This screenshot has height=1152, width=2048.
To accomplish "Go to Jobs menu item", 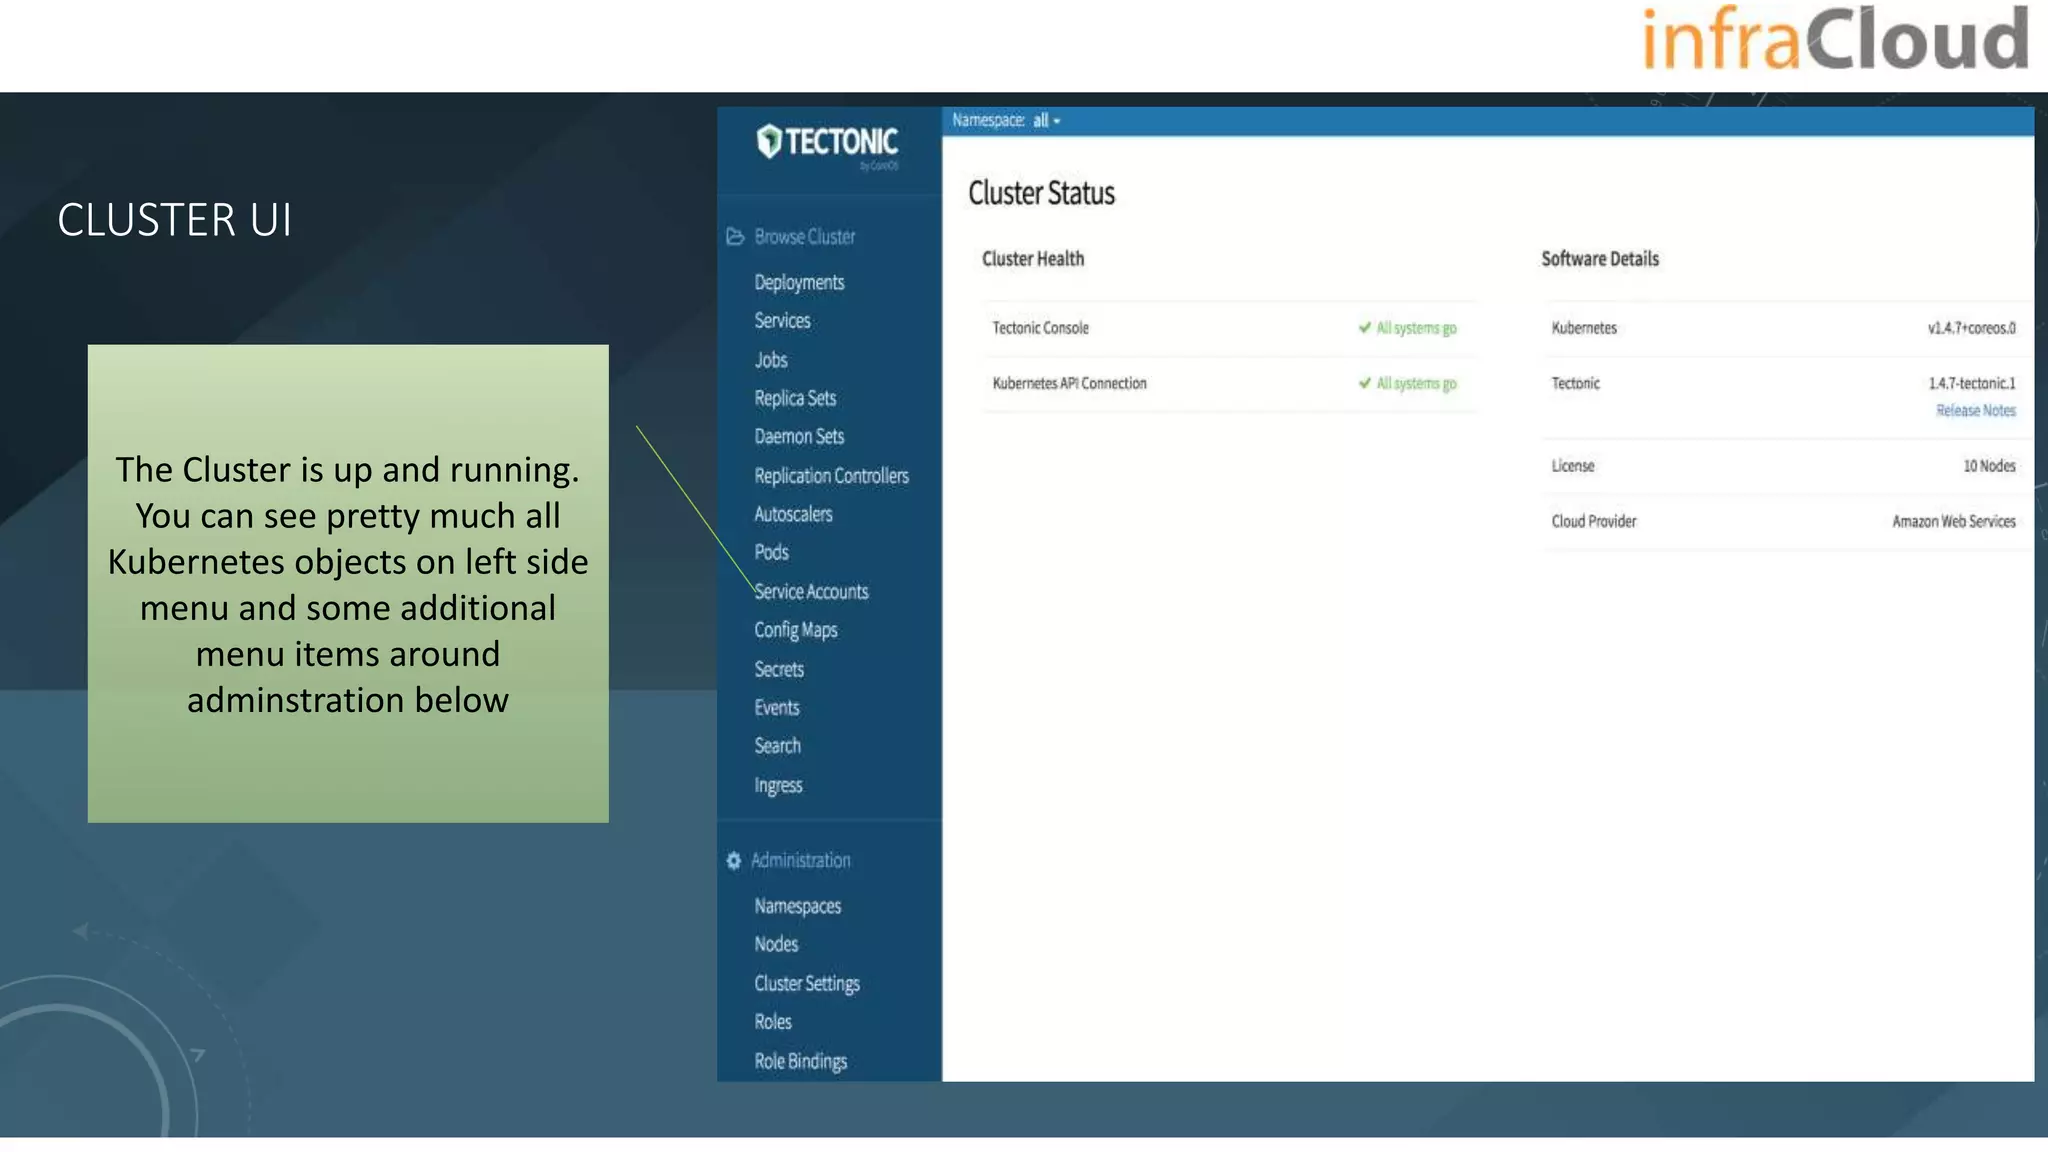I will (770, 360).
